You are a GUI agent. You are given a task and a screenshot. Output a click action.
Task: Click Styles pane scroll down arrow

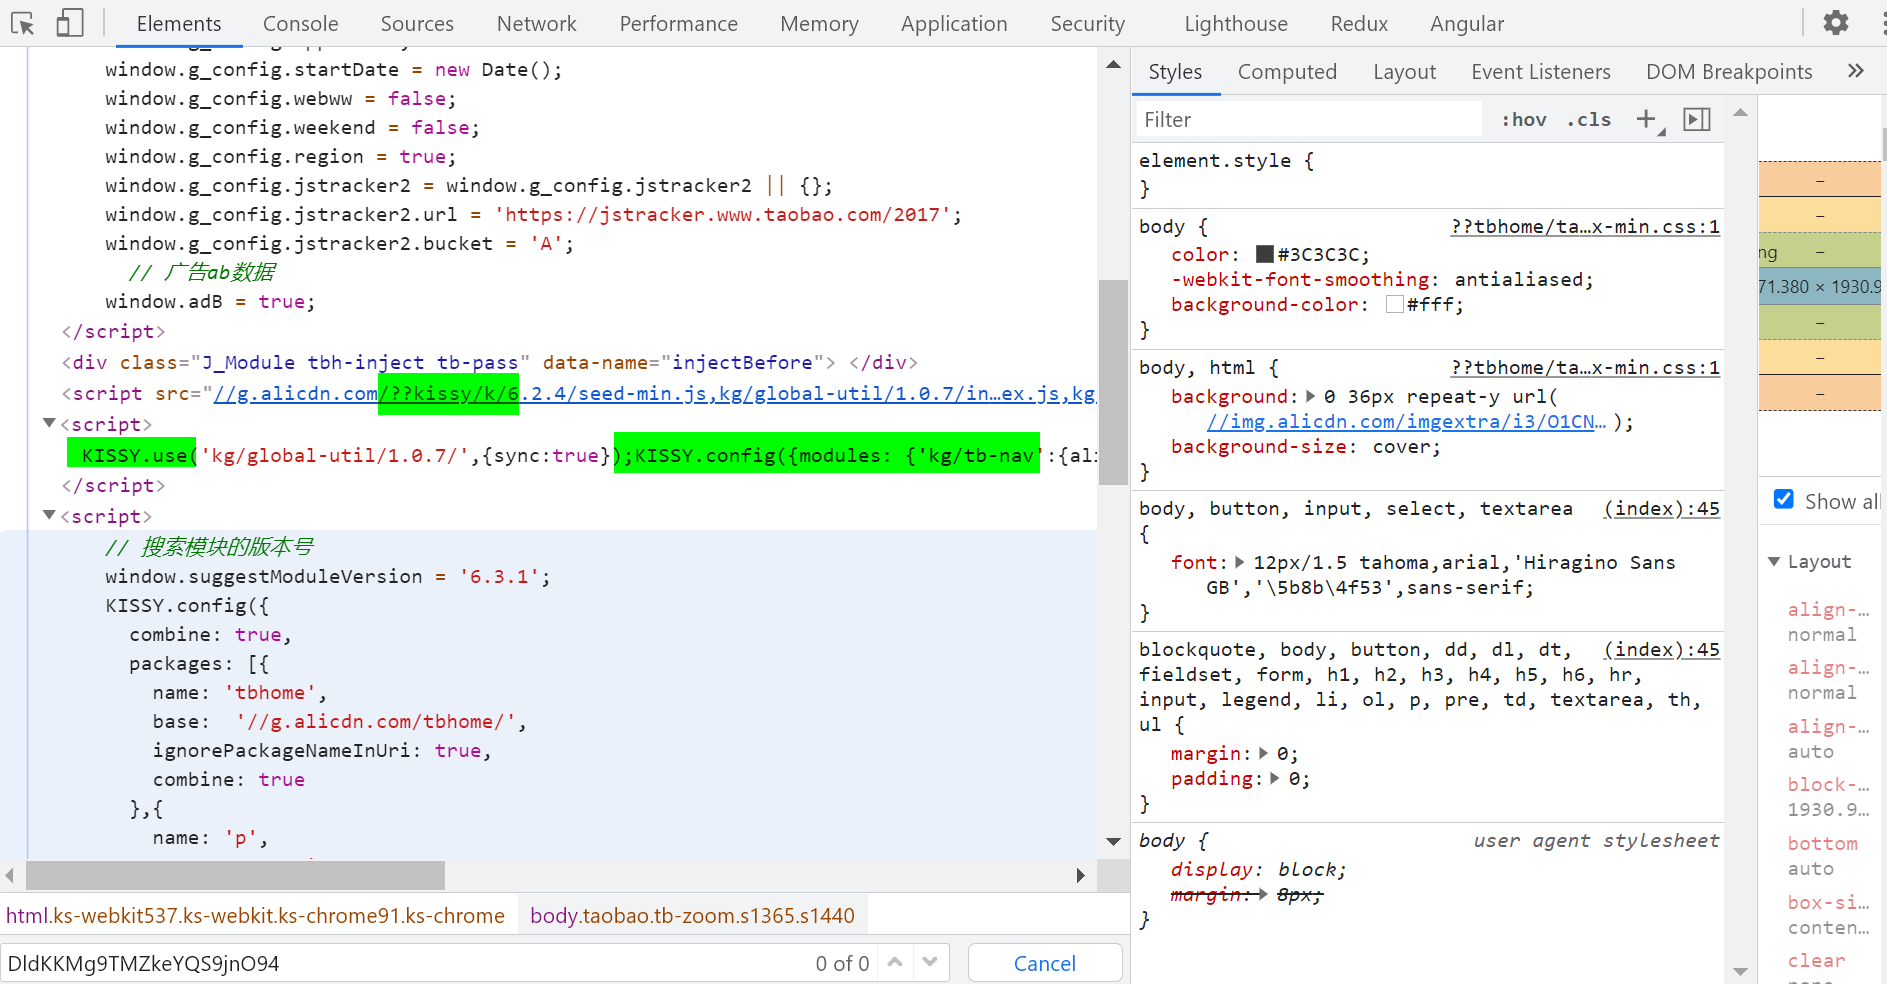click(1740, 972)
